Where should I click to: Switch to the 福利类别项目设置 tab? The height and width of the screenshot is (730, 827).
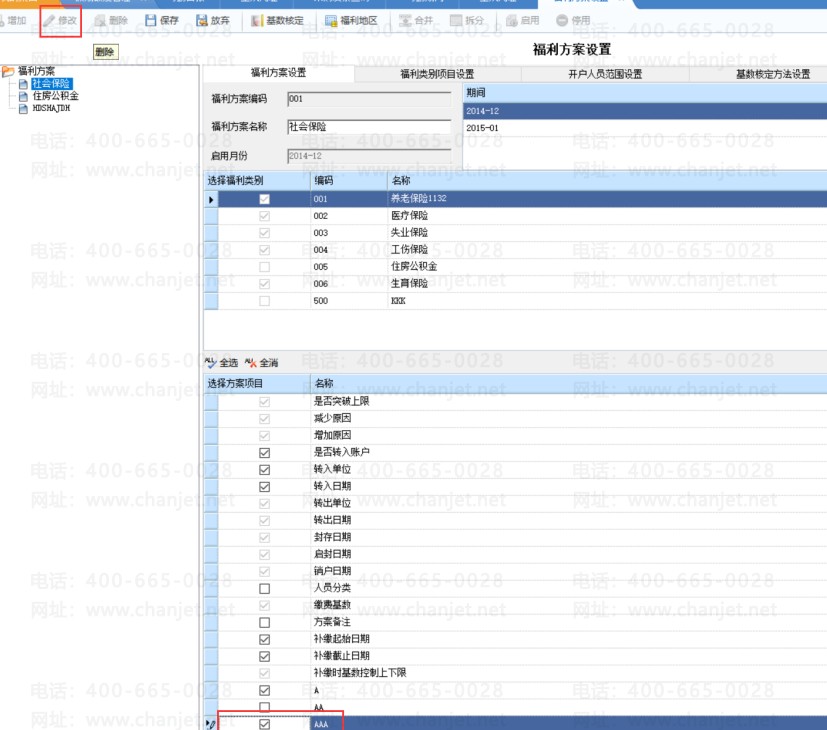point(437,74)
